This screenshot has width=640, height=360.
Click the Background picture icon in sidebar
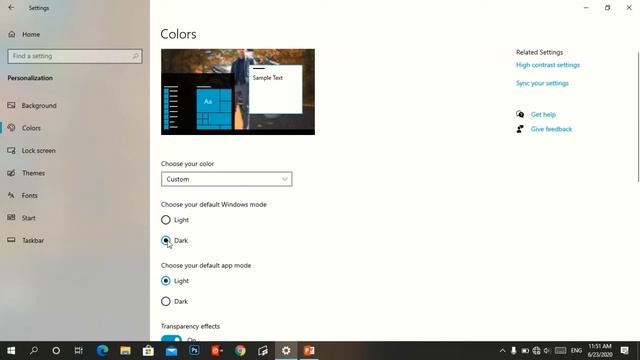pos(11,105)
